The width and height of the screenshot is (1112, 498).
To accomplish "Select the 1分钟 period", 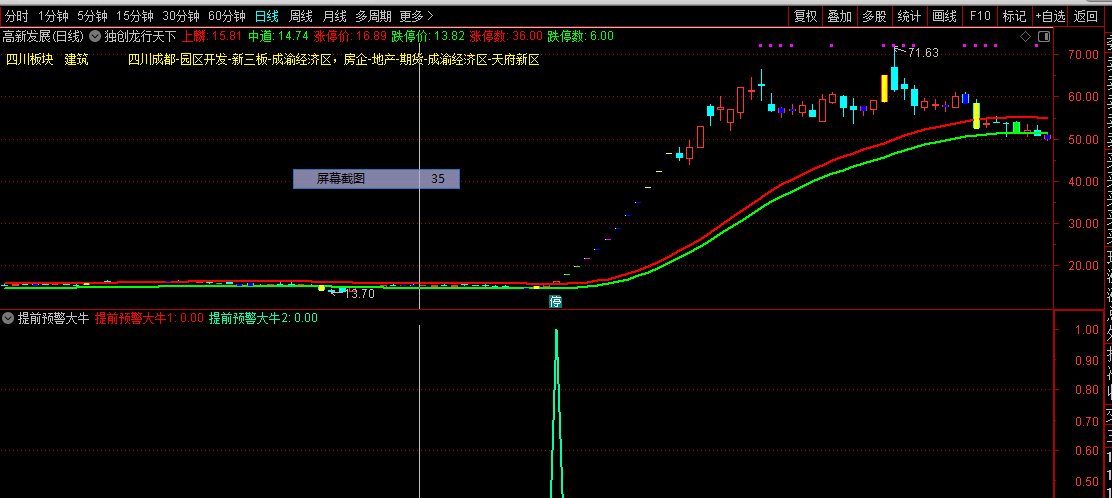I will pyautogui.click(x=52, y=16).
